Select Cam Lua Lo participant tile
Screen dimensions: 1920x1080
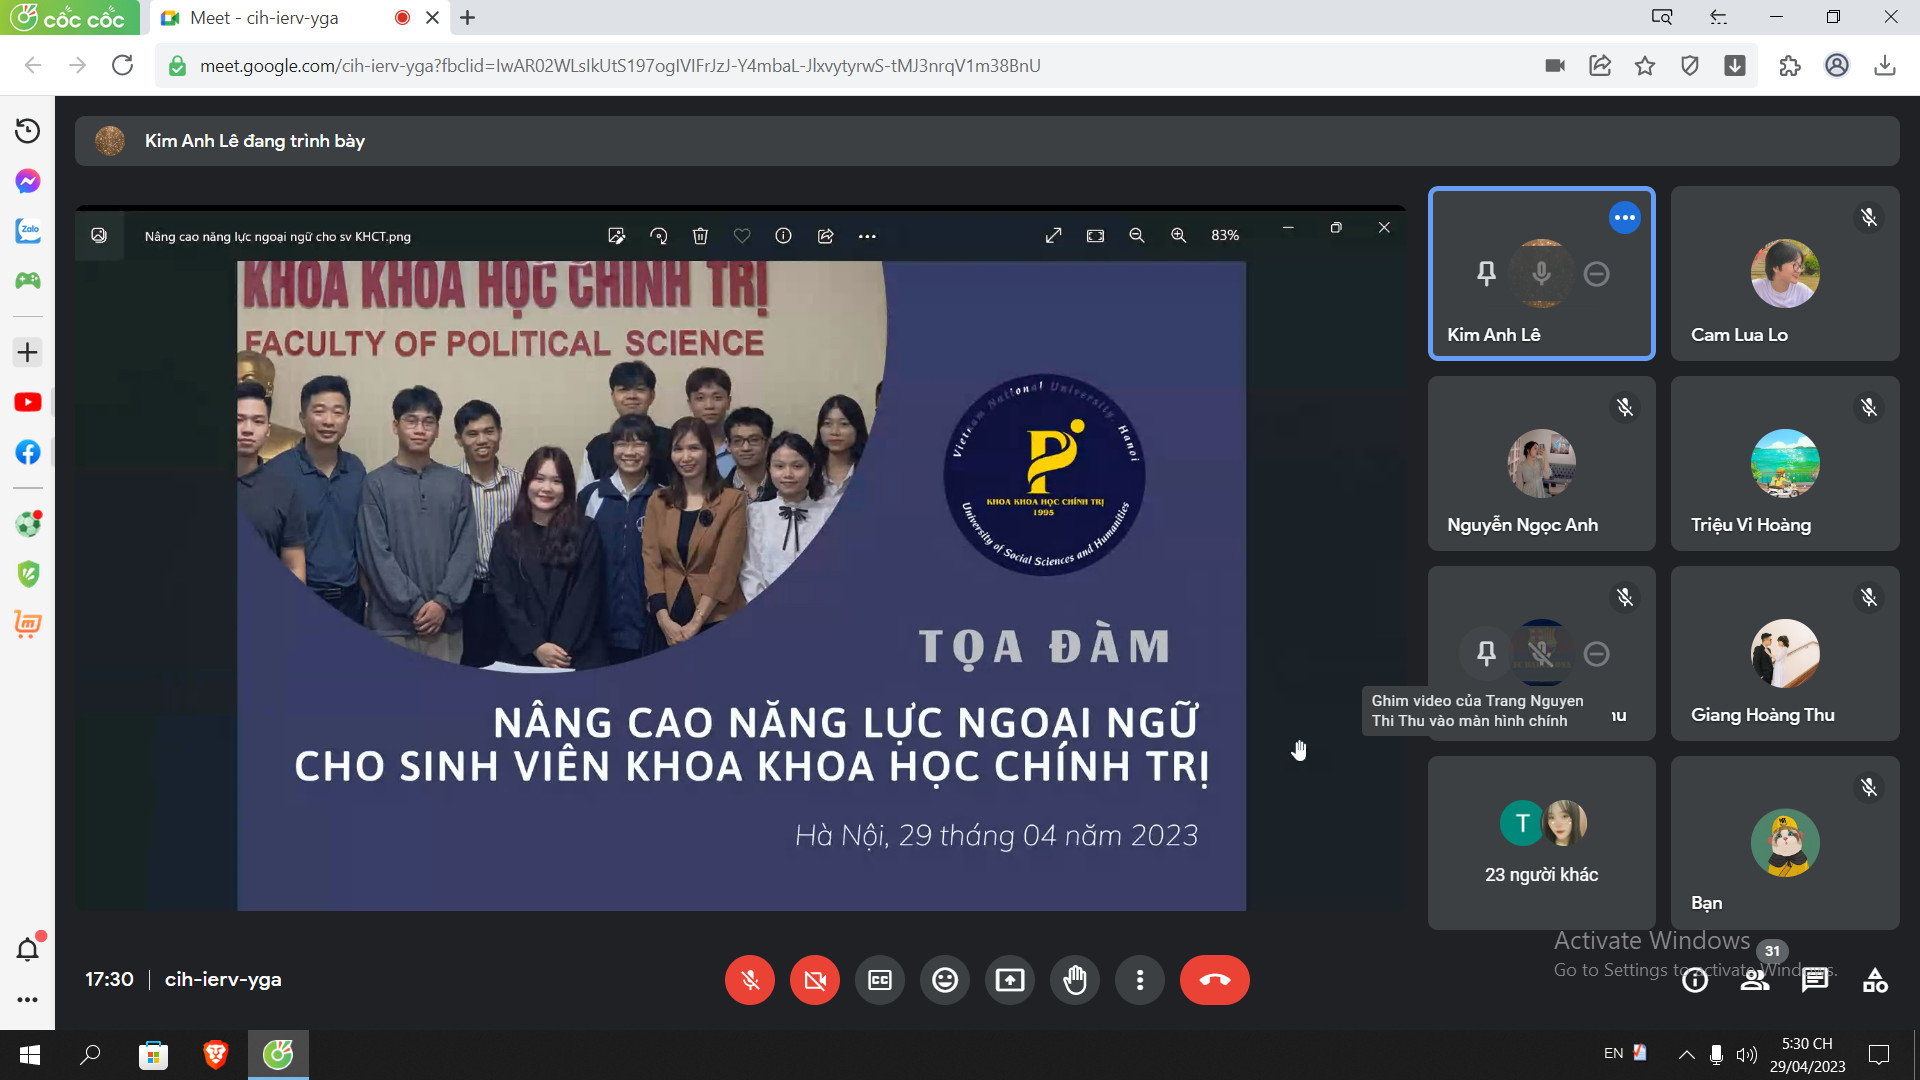1785,273
